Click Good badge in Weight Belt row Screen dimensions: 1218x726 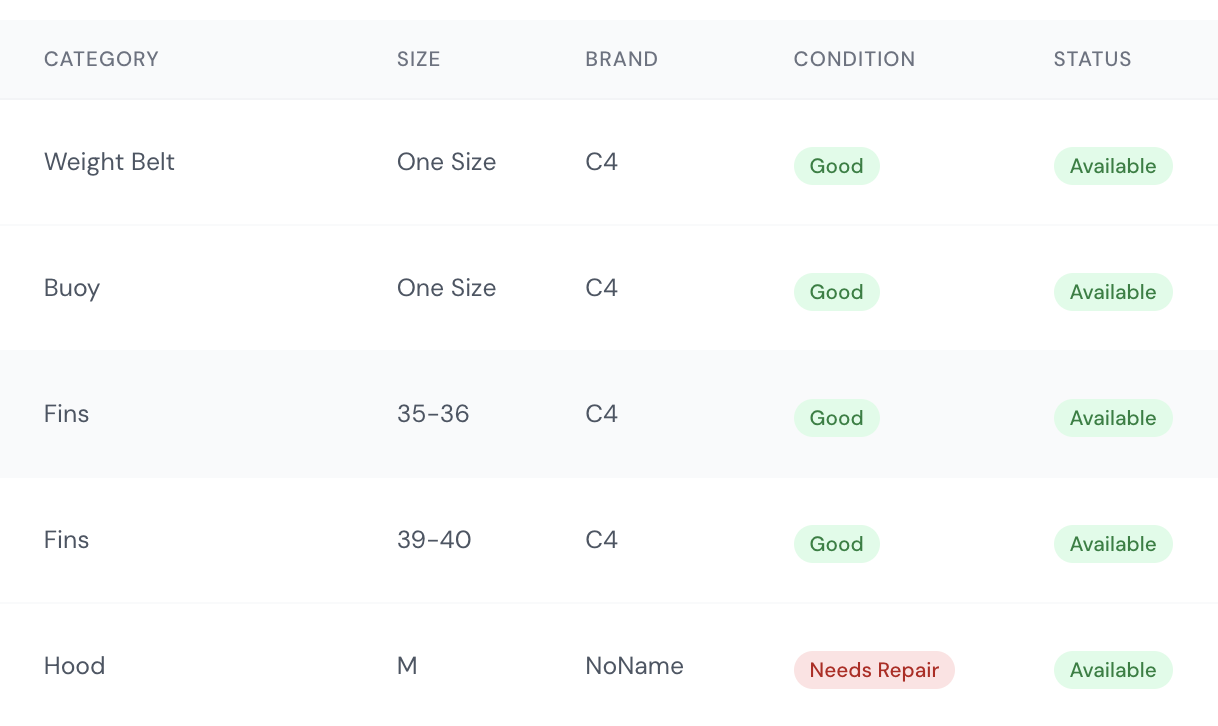tap(836, 166)
